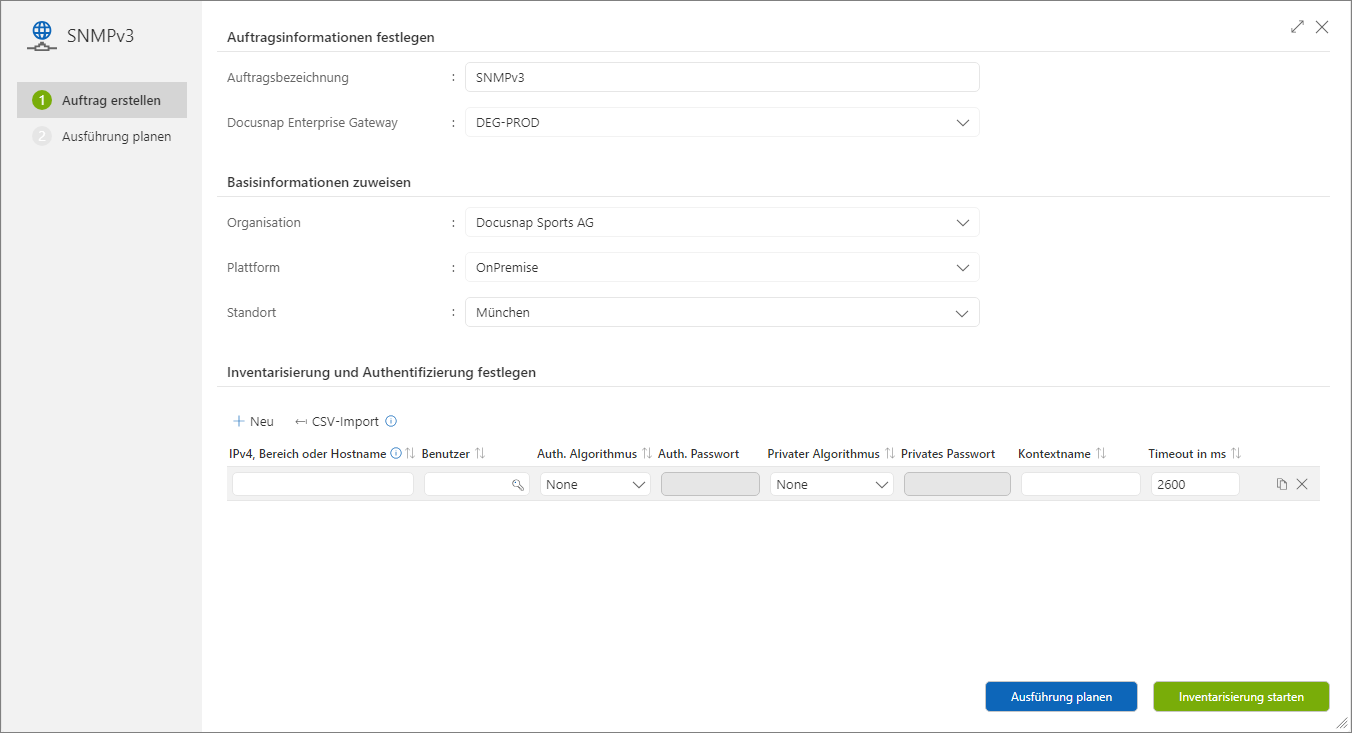This screenshot has width=1352, height=733.
Task: Click the Auftragsbezeichnung label
Action: coord(288,78)
